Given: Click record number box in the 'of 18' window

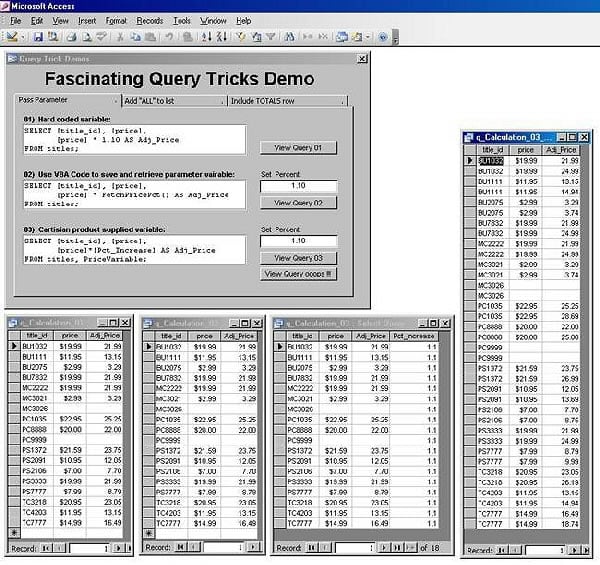Looking at the screenshot, I should [355, 548].
